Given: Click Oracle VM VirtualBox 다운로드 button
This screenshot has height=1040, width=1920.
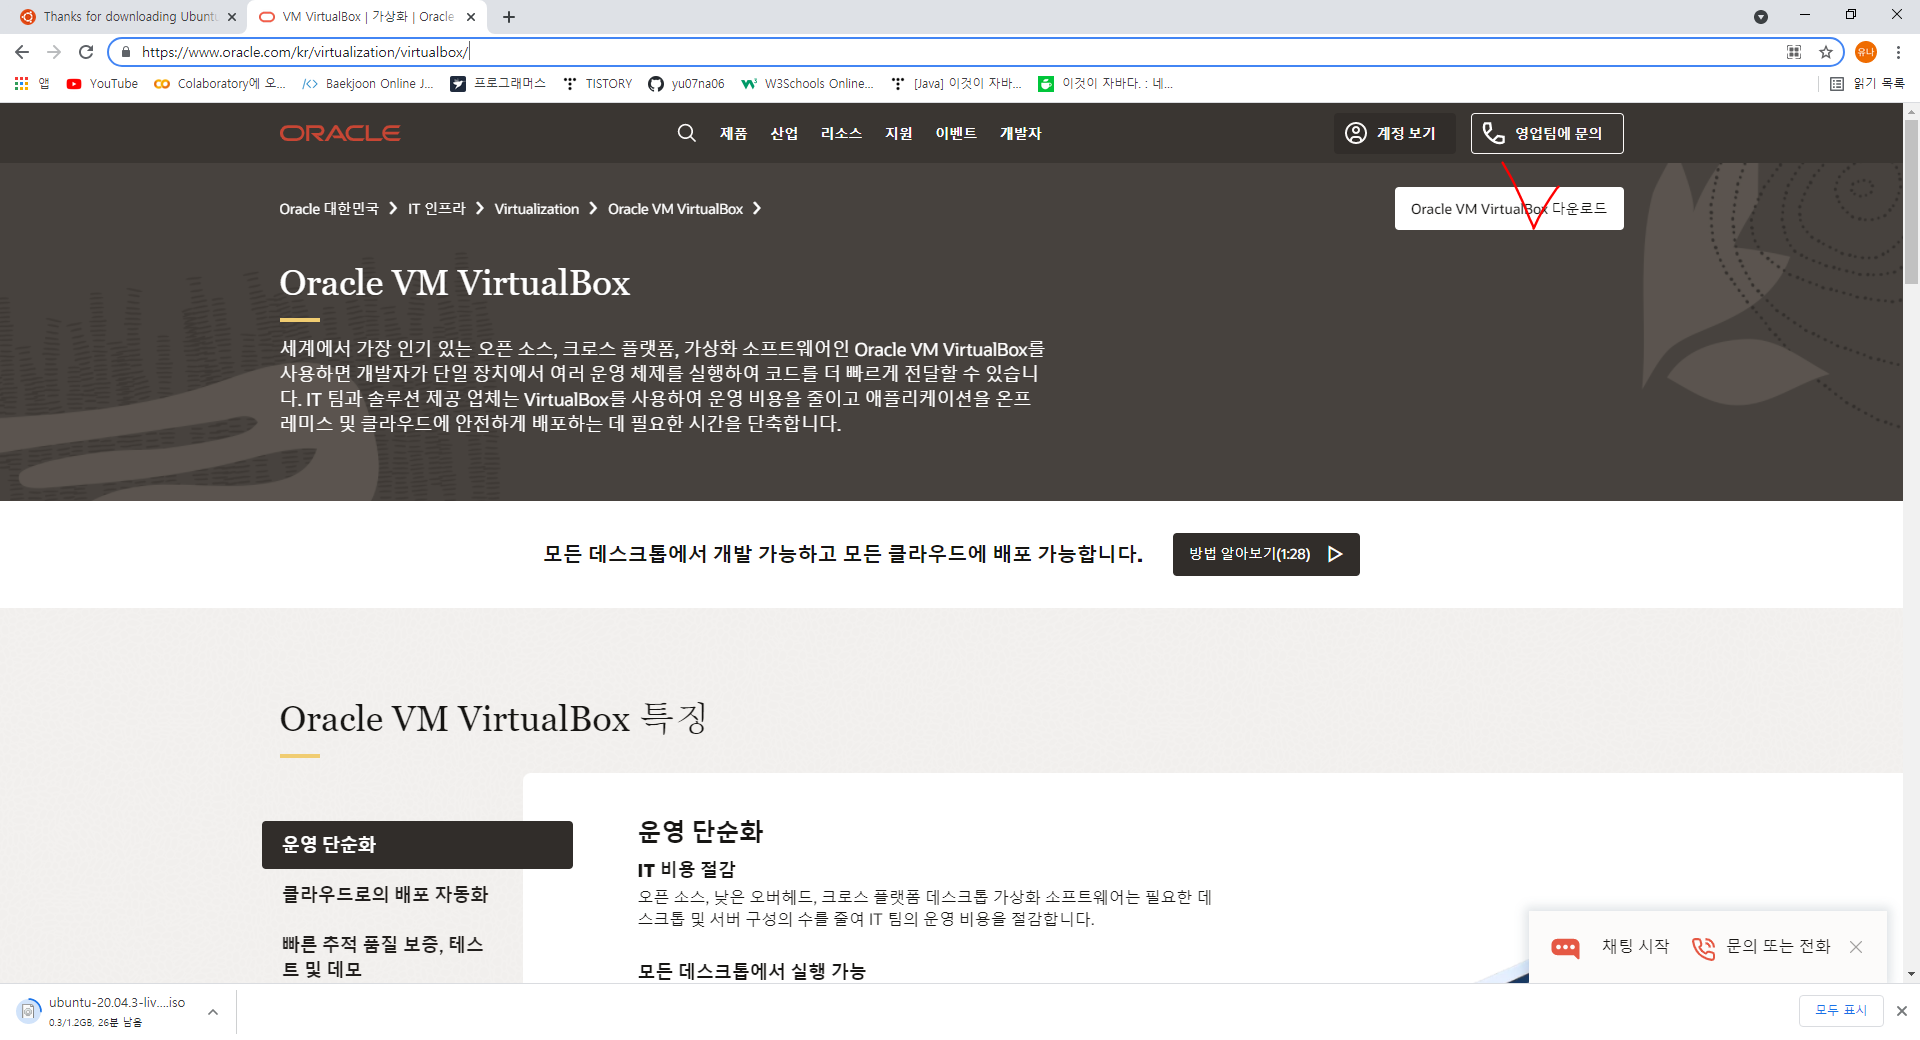Looking at the screenshot, I should tap(1509, 209).
